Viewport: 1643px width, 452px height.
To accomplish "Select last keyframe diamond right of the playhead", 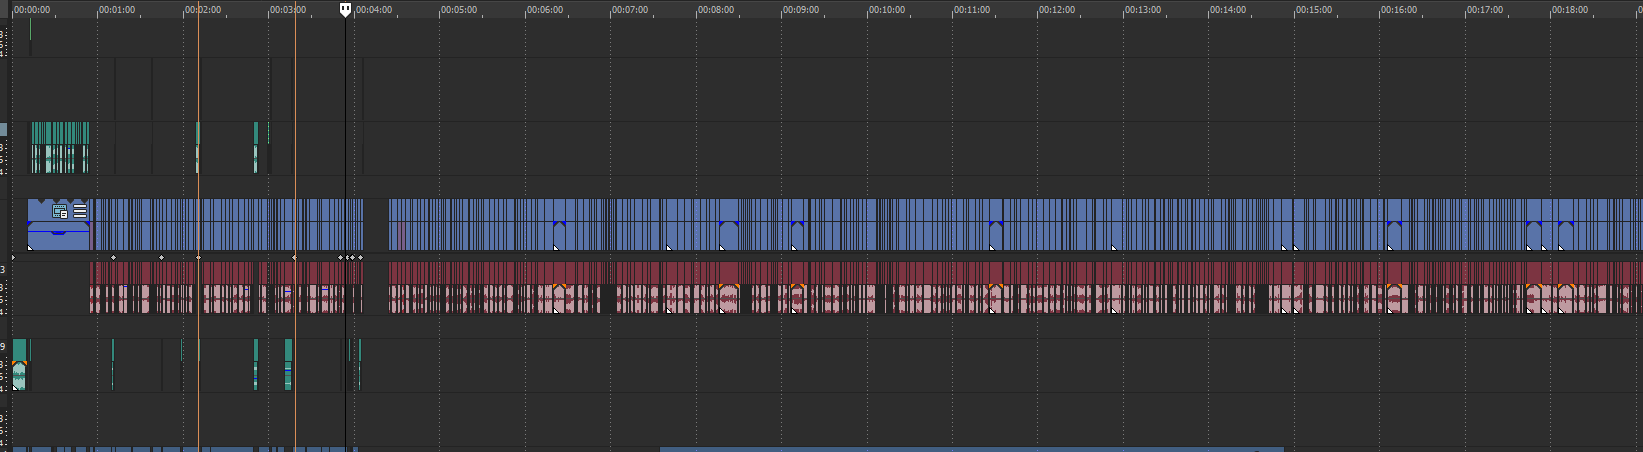I will pyautogui.click(x=360, y=258).
